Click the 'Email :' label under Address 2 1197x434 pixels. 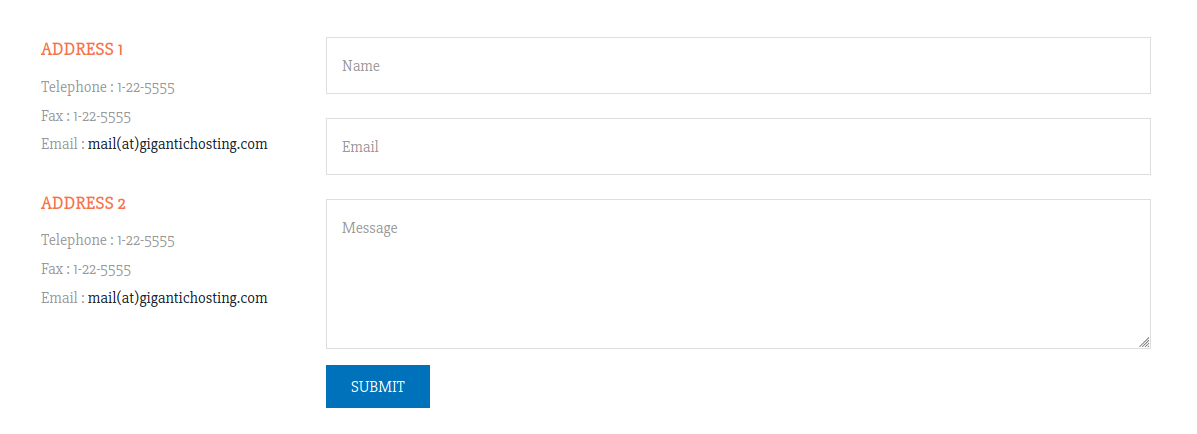pos(62,298)
